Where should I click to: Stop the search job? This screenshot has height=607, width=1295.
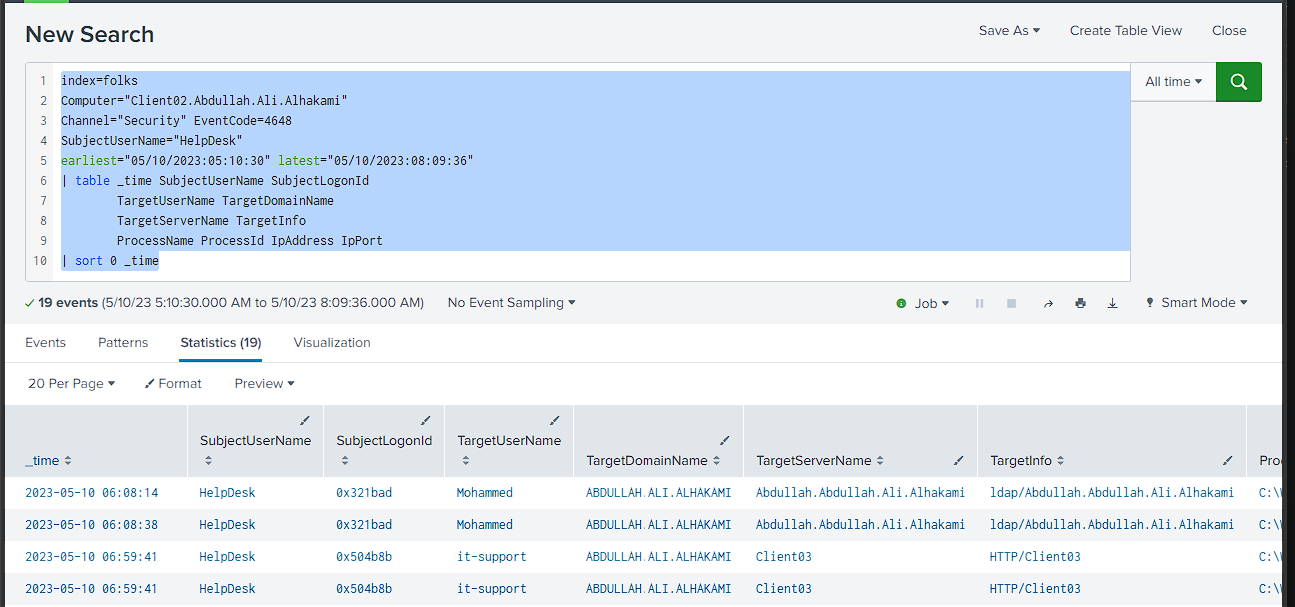pyautogui.click(x=1011, y=303)
